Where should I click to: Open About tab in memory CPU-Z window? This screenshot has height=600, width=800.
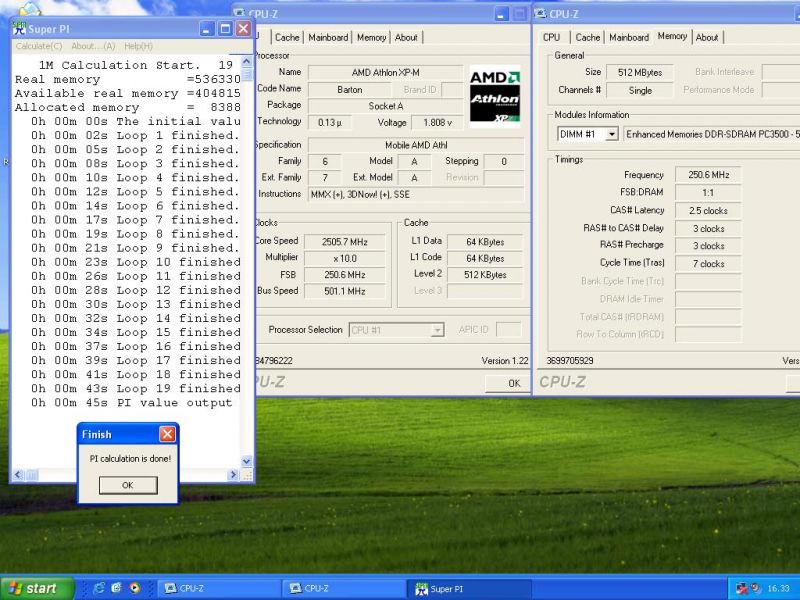(x=707, y=37)
